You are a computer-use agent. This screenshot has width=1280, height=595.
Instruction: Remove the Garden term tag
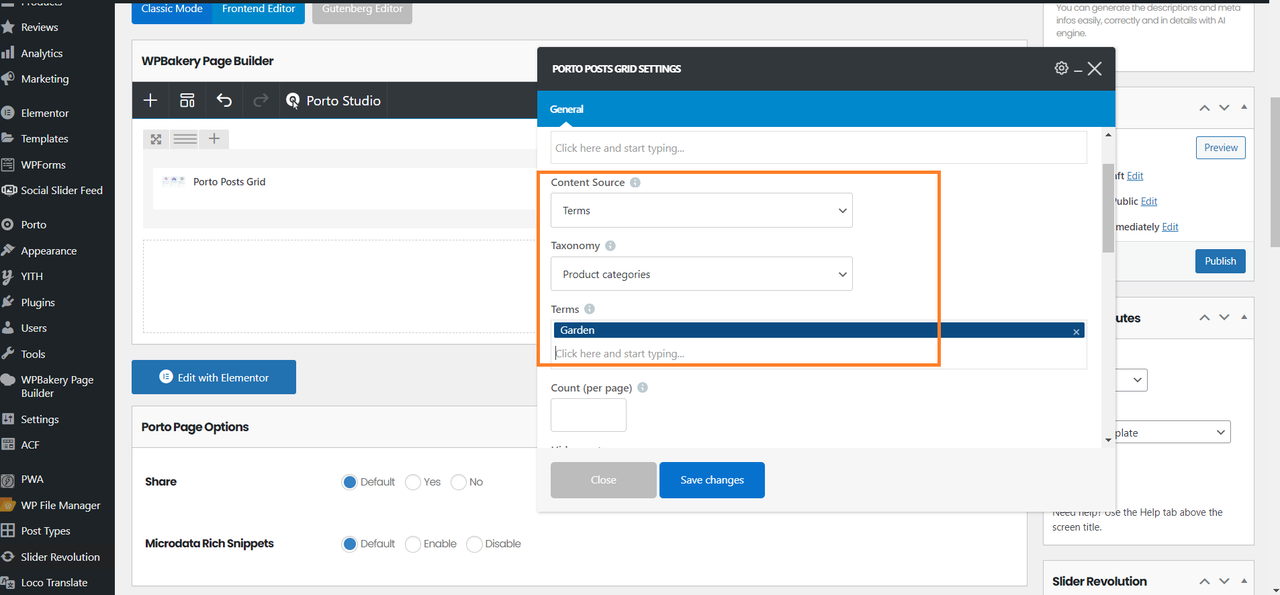point(1076,331)
